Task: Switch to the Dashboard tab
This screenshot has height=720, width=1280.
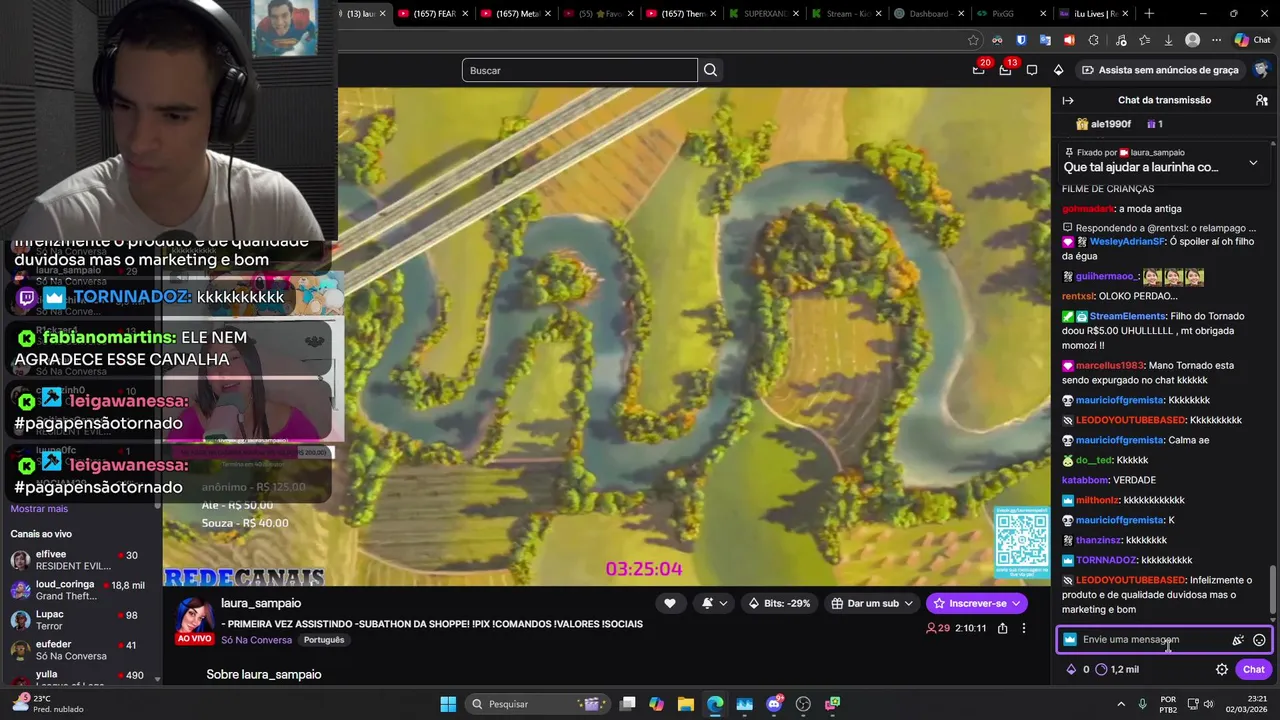Action: [x=928, y=14]
